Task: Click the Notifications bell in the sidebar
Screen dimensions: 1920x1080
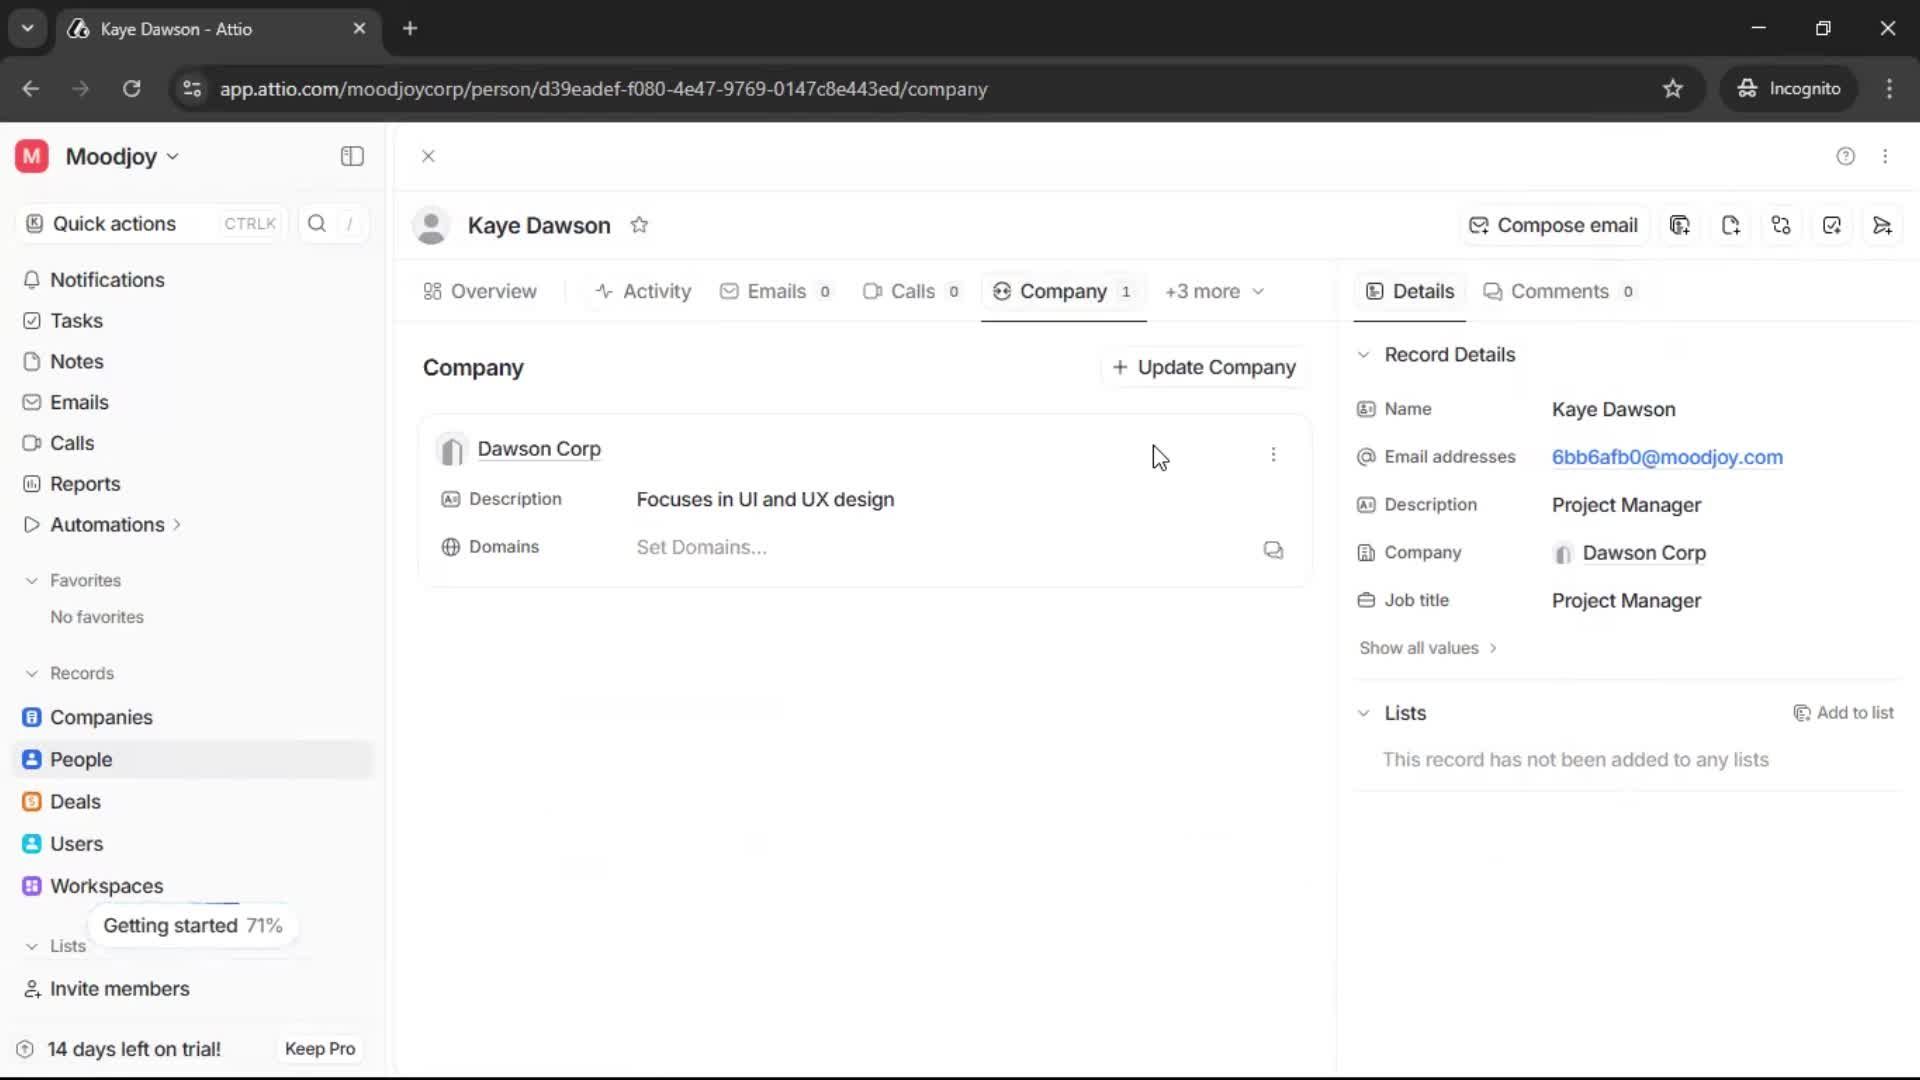Action: point(107,280)
